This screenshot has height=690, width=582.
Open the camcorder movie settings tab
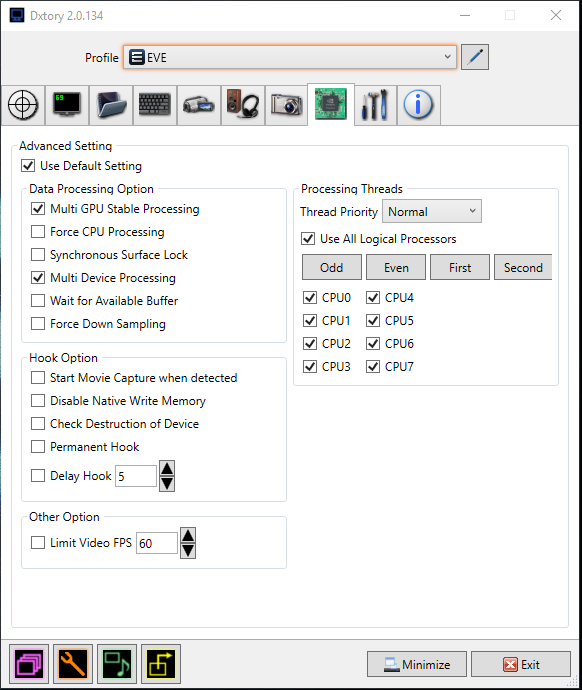[x=199, y=105]
